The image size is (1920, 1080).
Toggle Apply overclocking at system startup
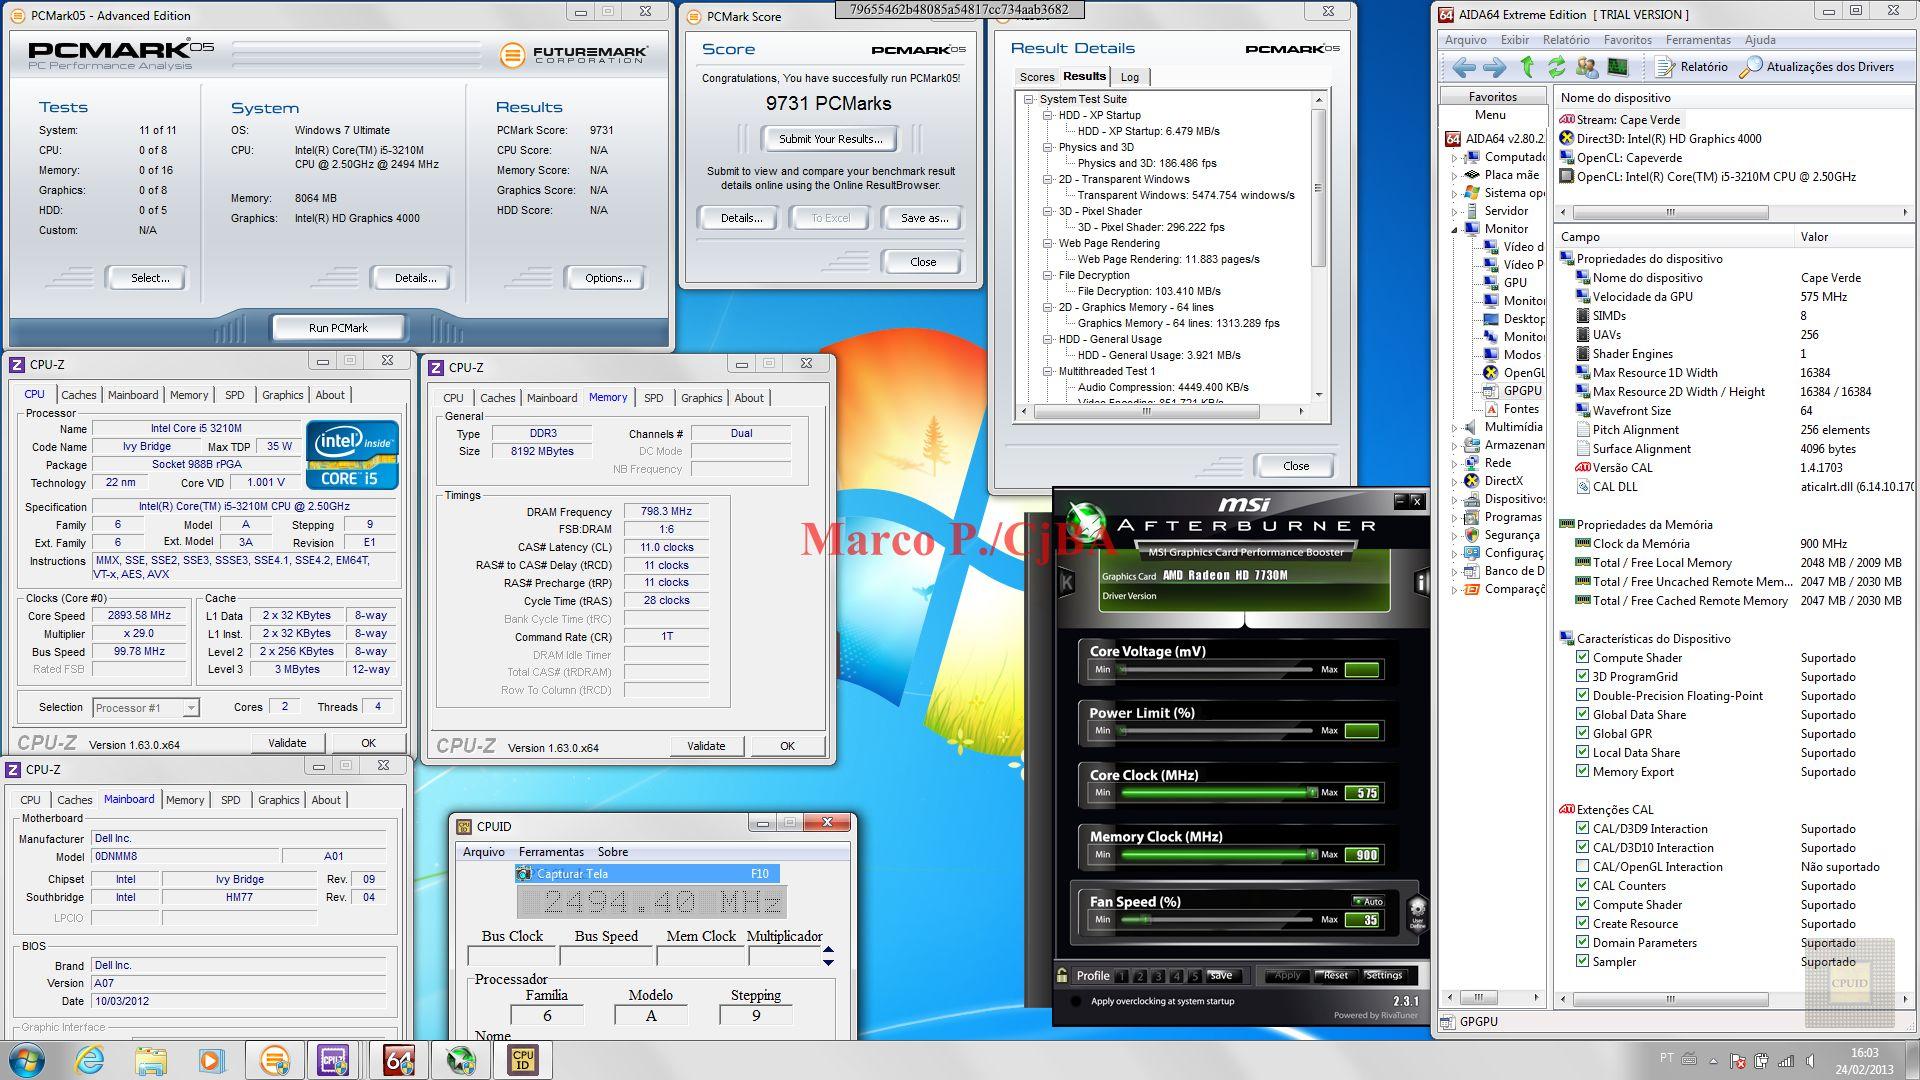coord(1076,1001)
